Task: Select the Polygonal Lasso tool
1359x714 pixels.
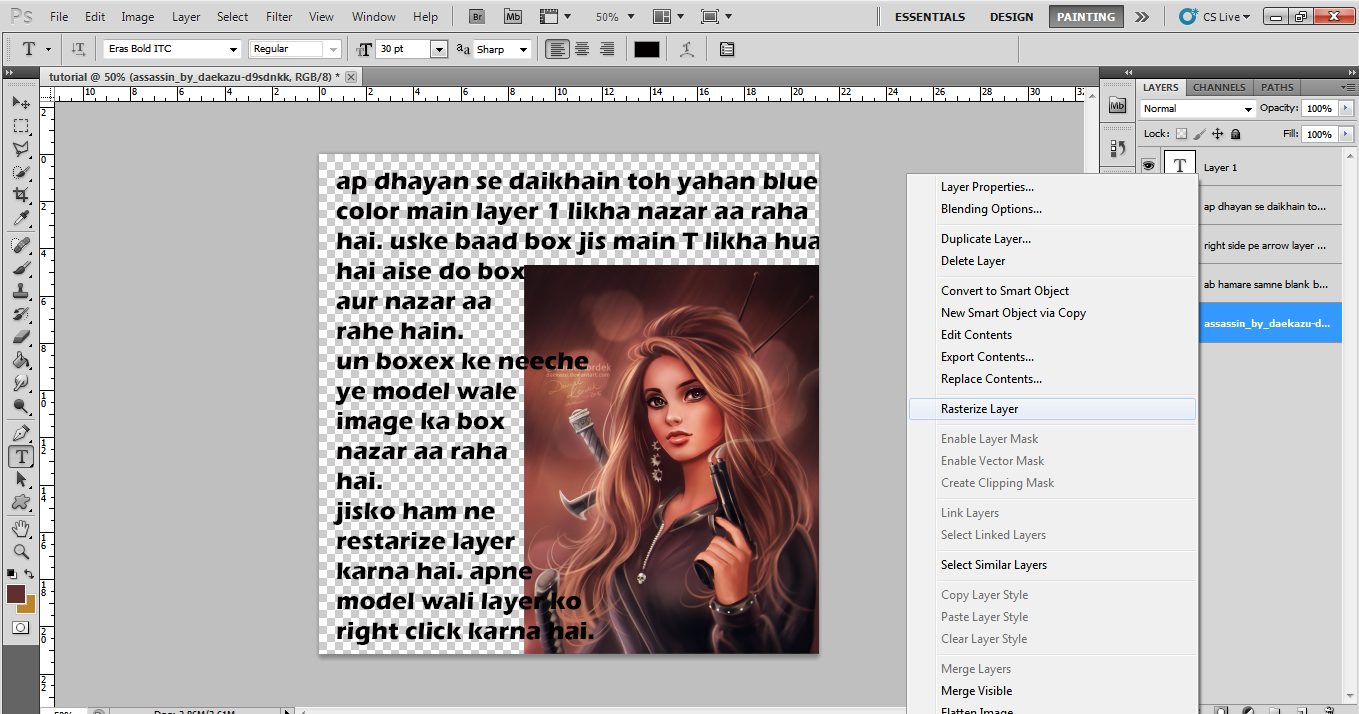Action: pyautogui.click(x=21, y=149)
